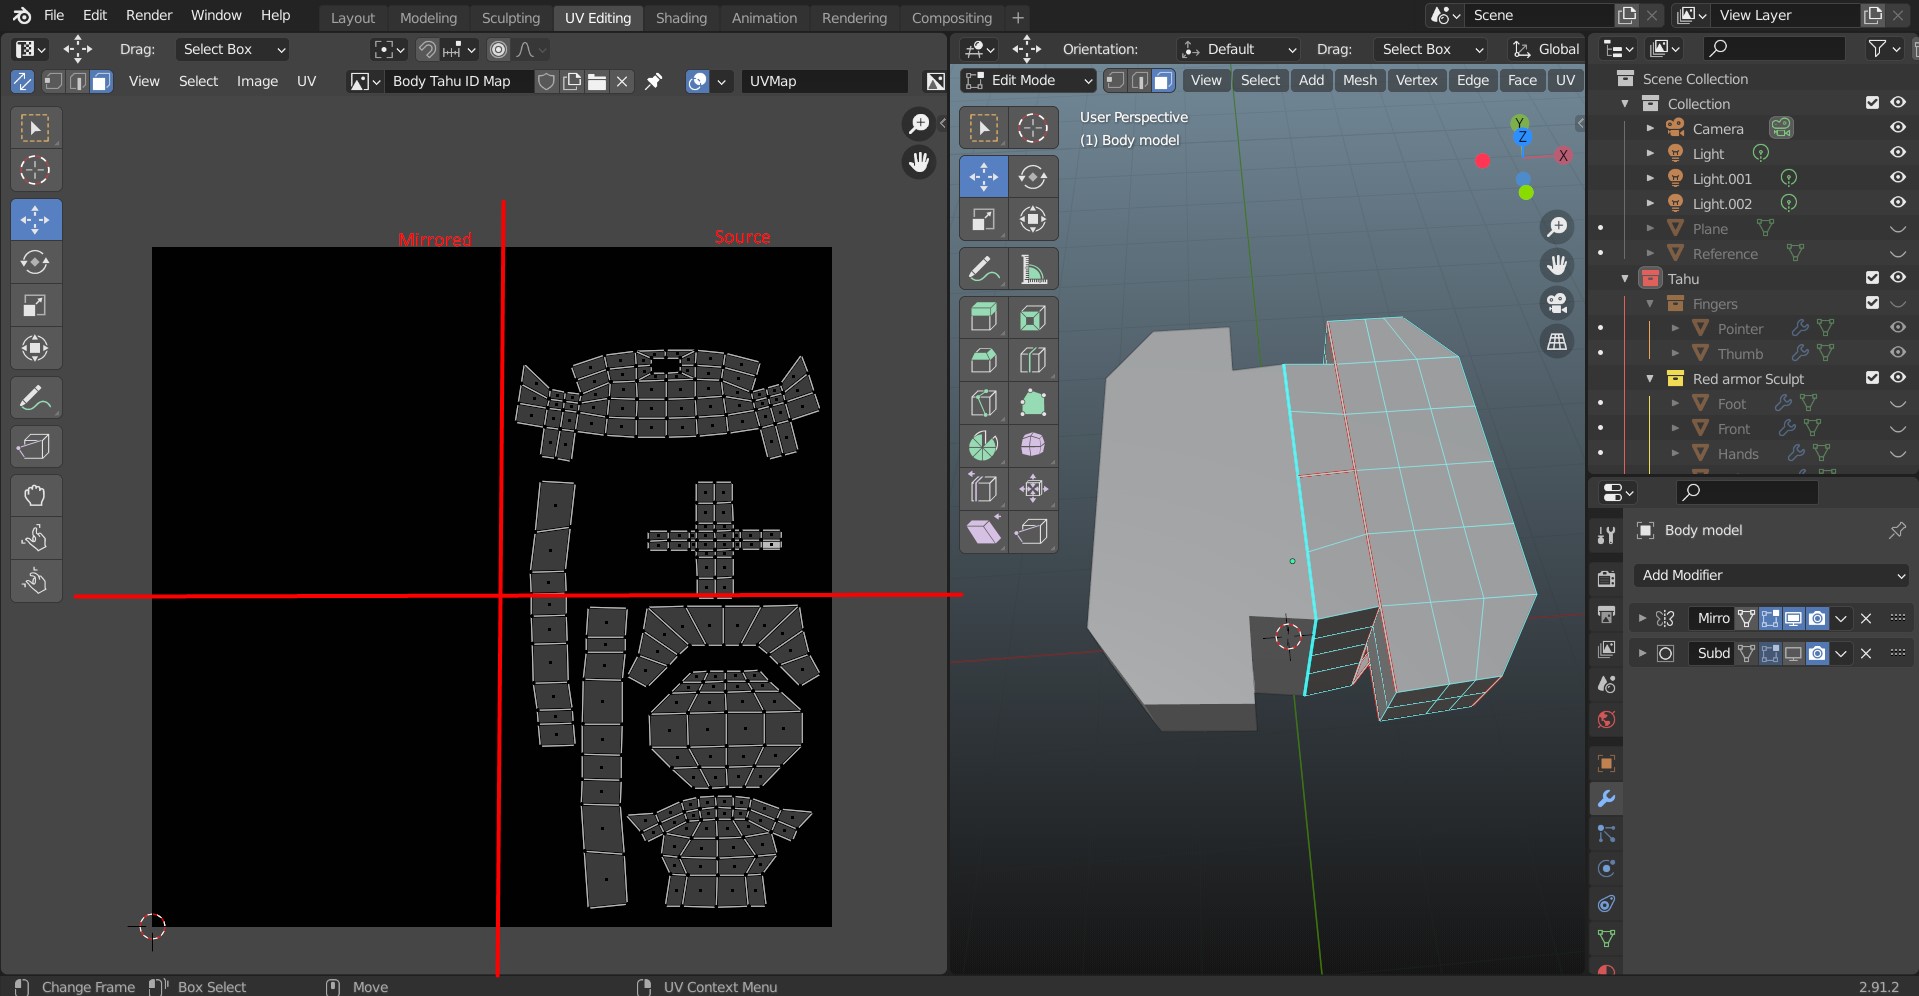Expand the Mirror modifier panel
This screenshot has height=996, width=1919.
[x=1641, y=618]
